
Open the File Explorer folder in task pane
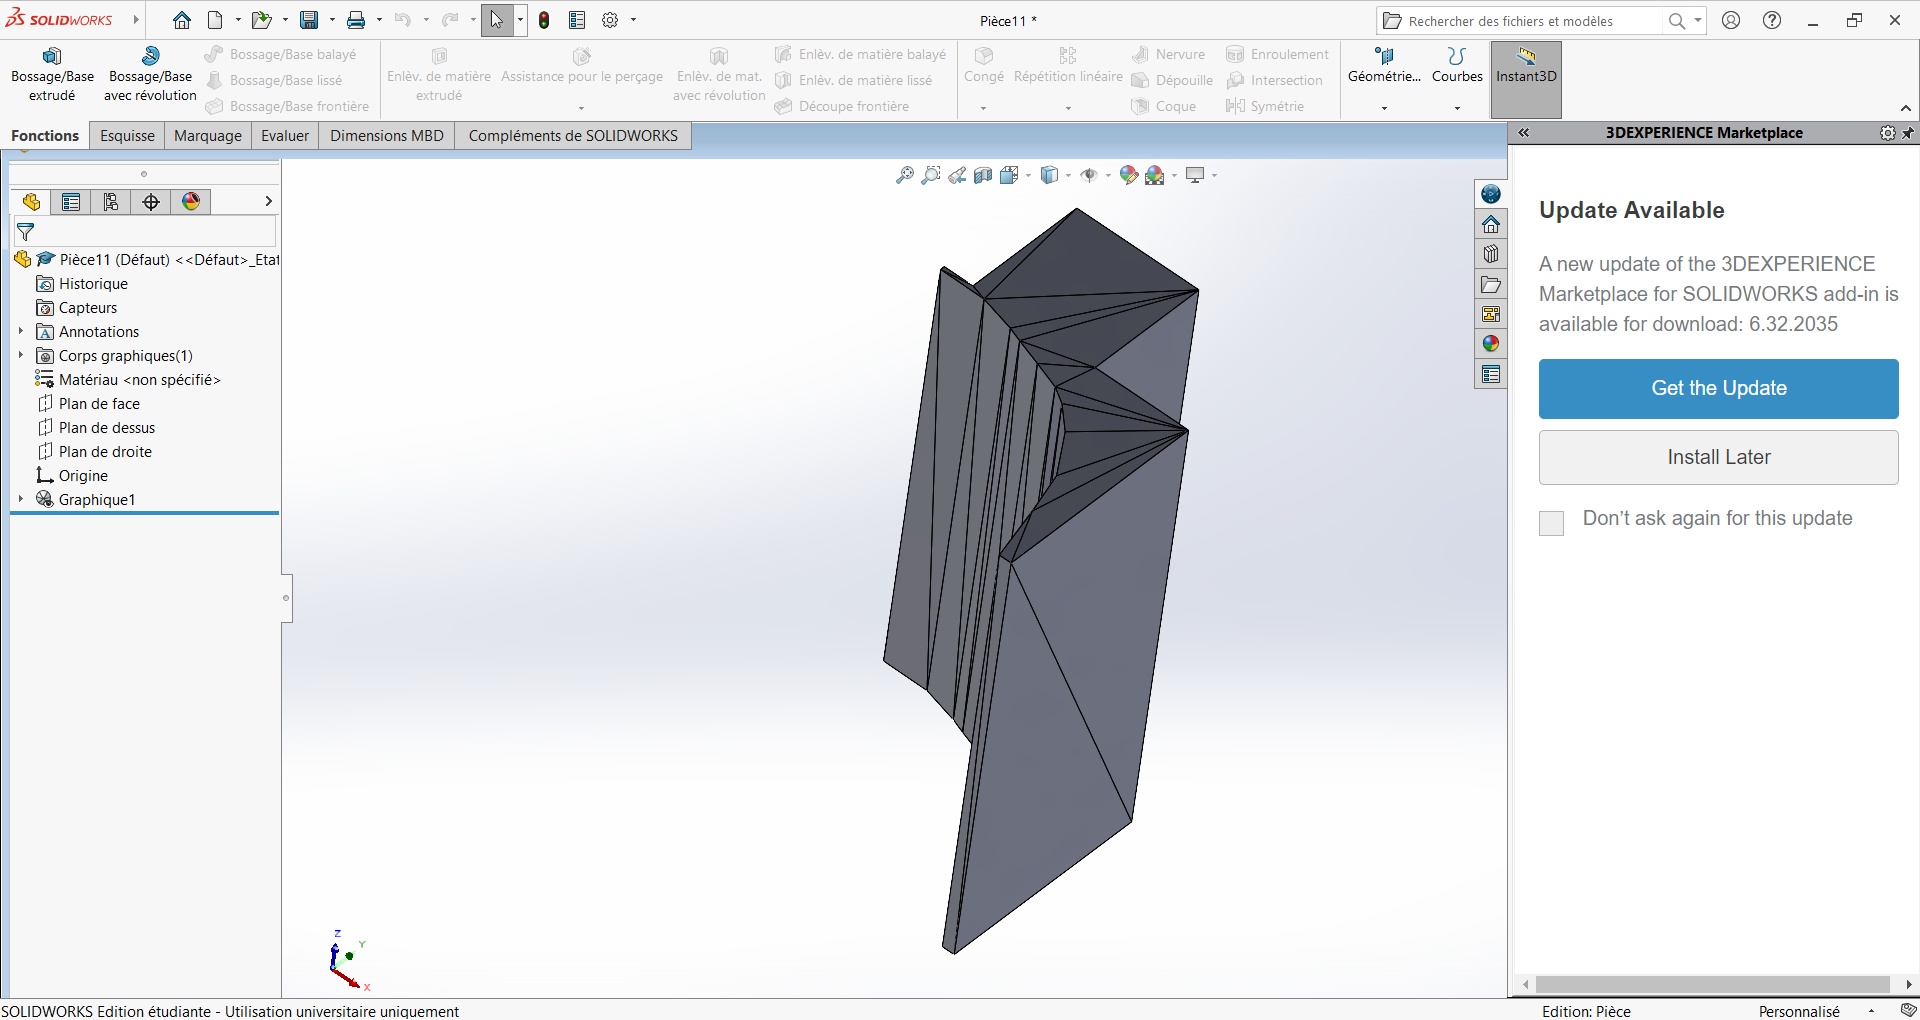coord(1491,284)
